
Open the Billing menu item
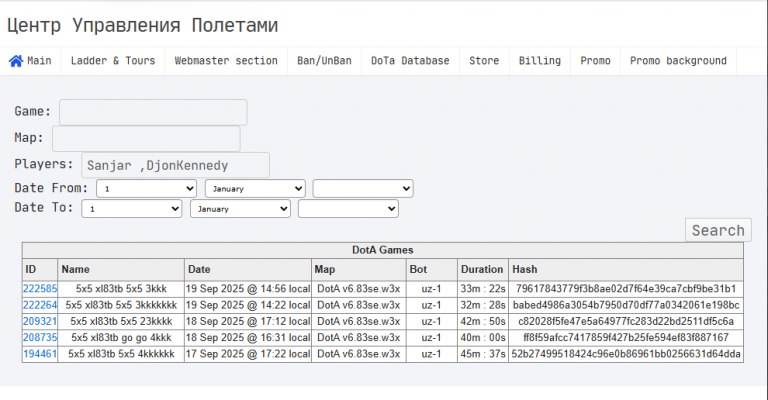click(540, 61)
